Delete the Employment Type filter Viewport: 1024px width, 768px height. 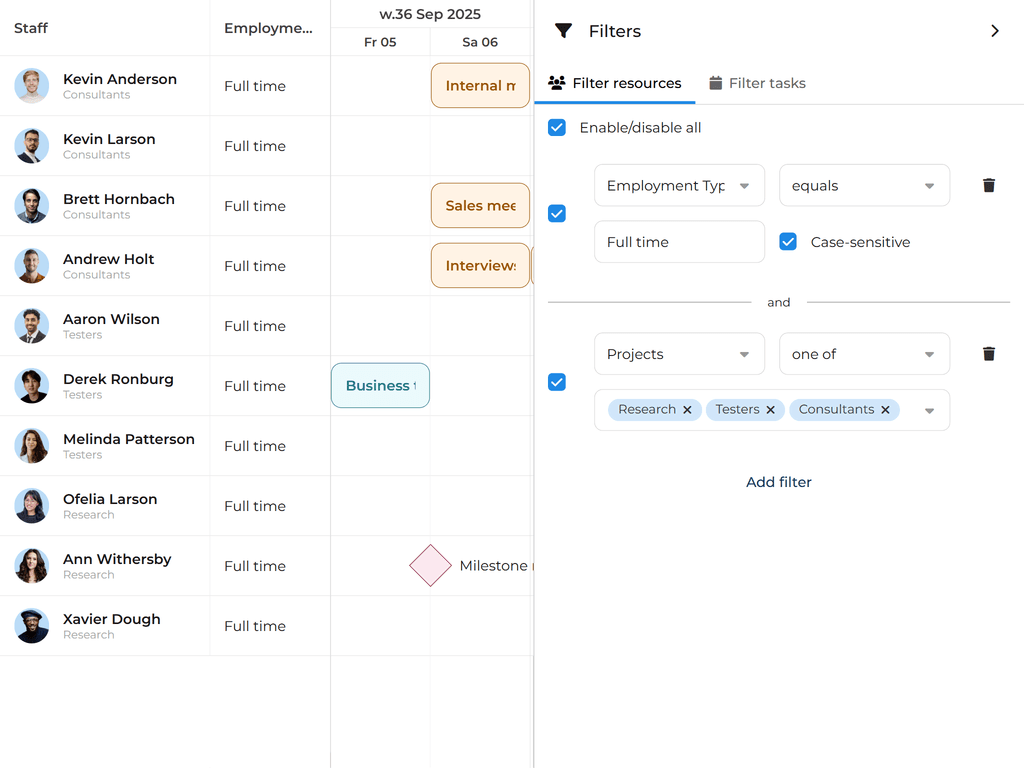(x=989, y=185)
